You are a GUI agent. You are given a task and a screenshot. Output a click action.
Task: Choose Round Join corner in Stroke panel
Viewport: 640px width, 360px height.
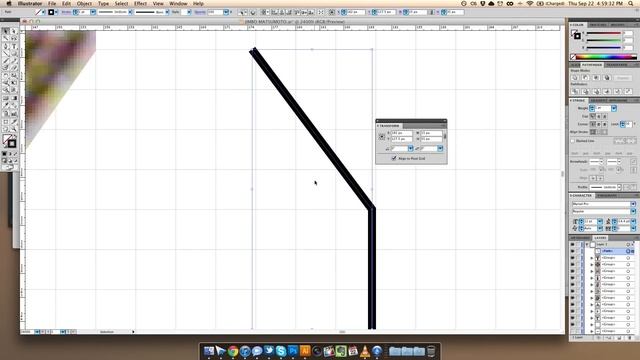(x=599, y=124)
